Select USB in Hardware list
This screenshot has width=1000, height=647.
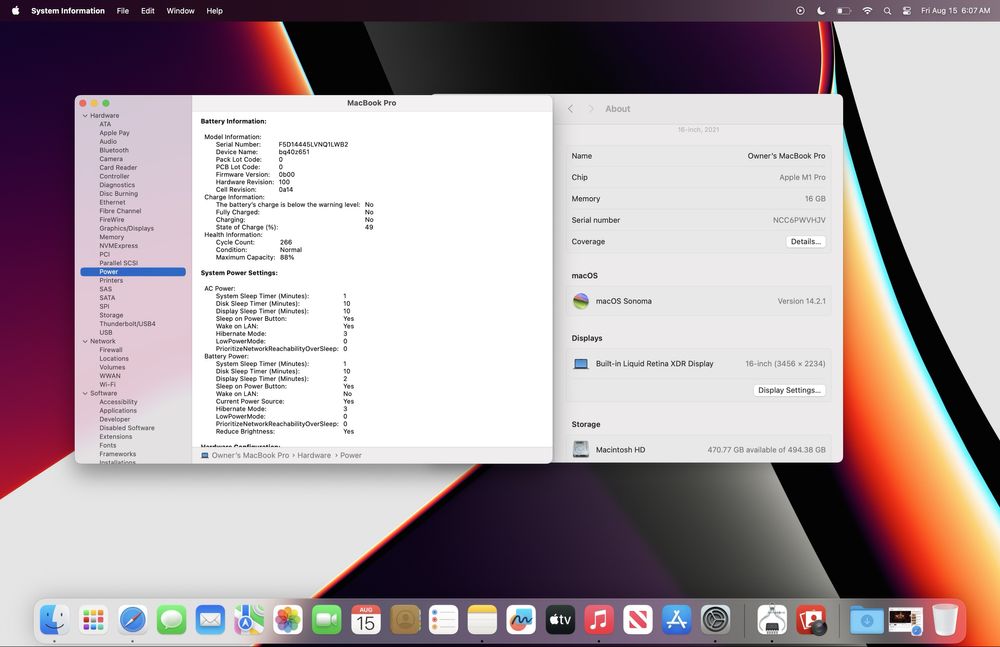coord(106,332)
